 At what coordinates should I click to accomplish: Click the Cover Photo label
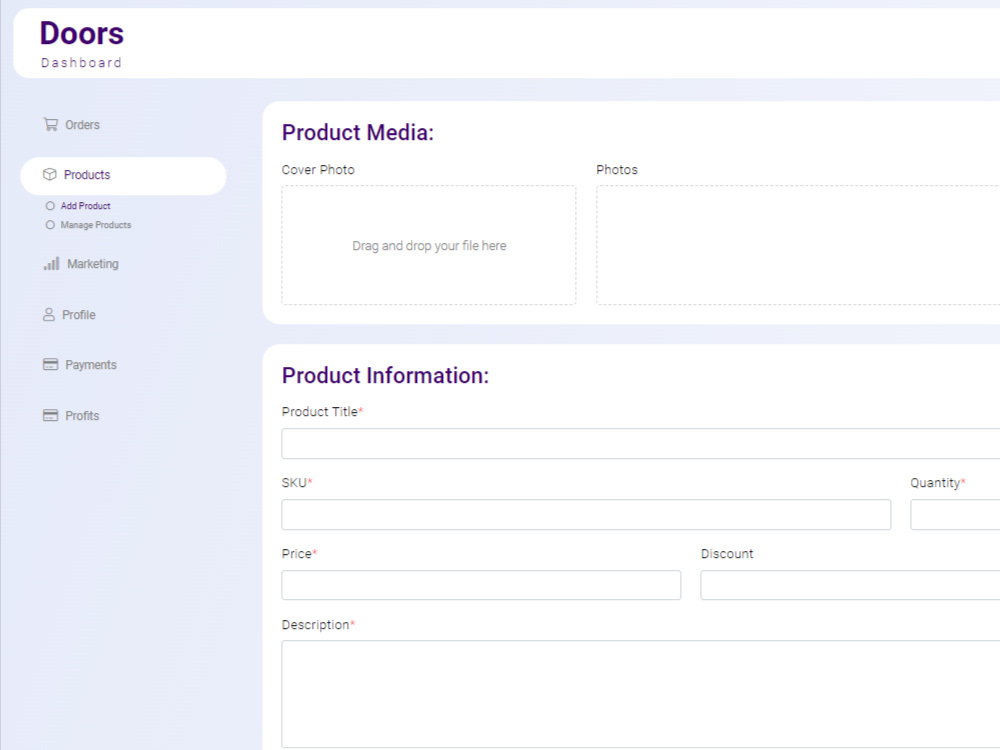pos(318,170)
